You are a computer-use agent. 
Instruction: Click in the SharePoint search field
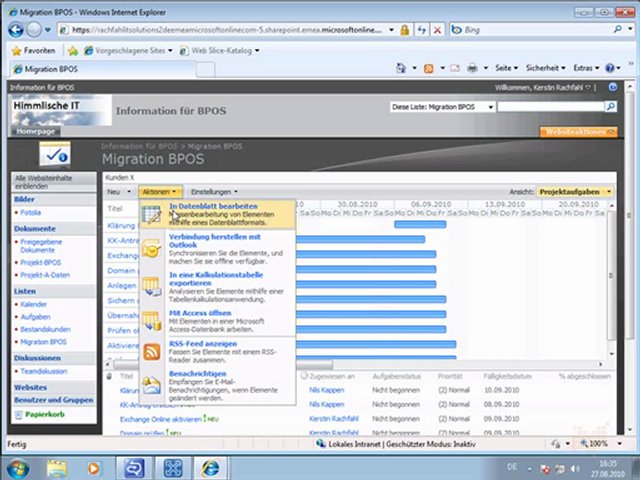(x=549, y=106)
